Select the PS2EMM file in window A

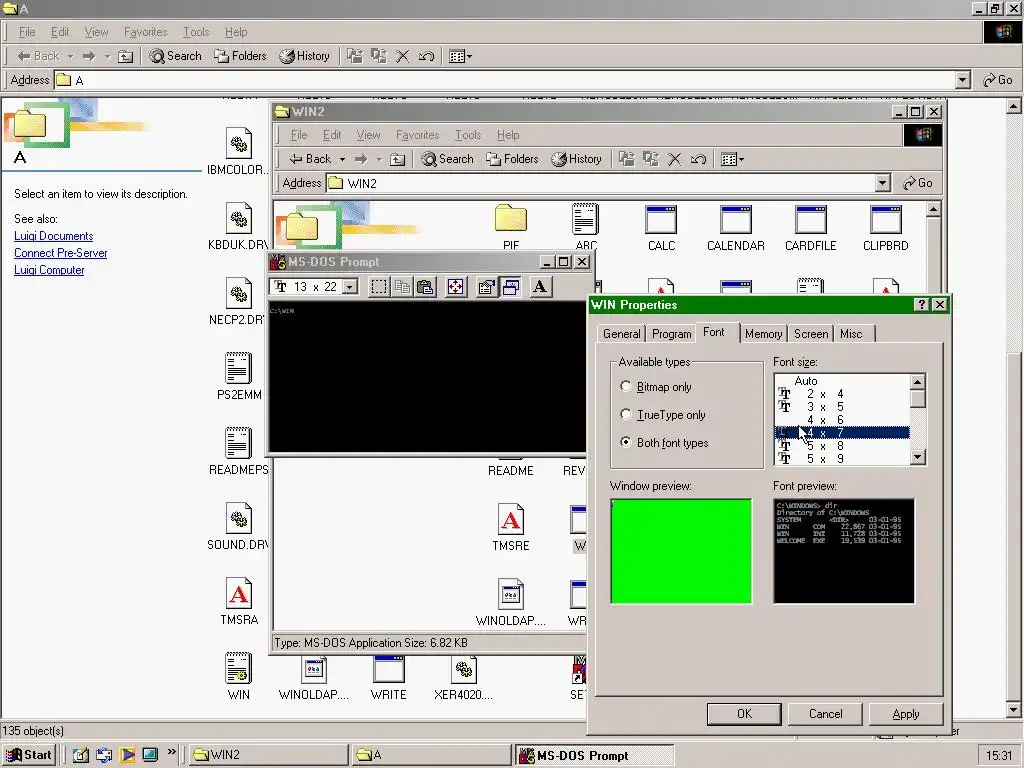pyautogui.click(x=239, y=376)
